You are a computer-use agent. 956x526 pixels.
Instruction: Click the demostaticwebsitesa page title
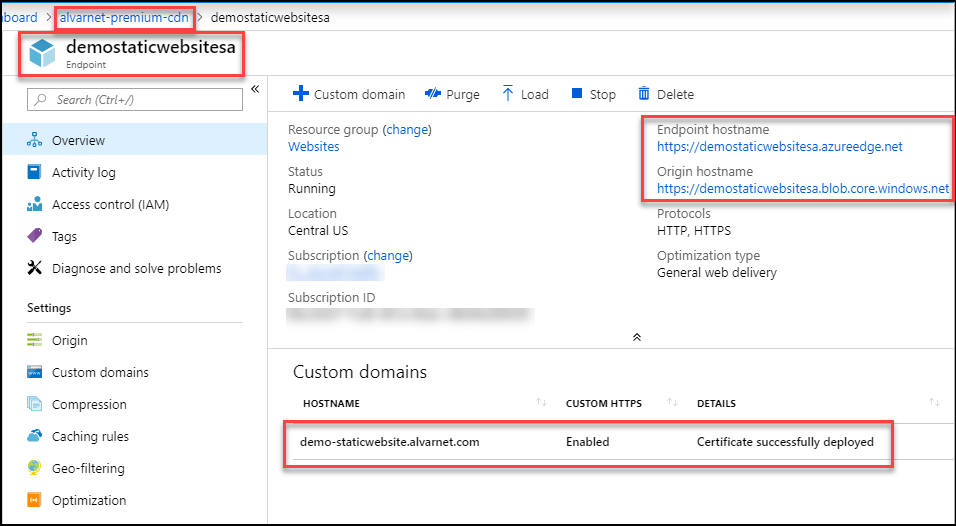coord(151,46)
